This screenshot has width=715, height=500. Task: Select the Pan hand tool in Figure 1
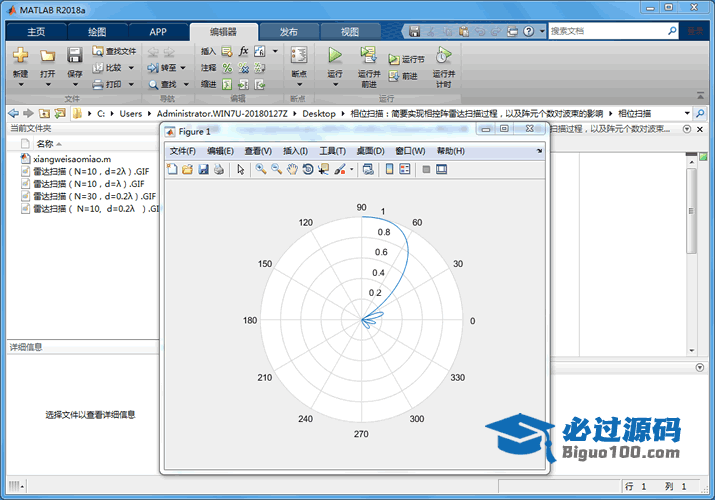pyautogui.click(x=292, y=170)
